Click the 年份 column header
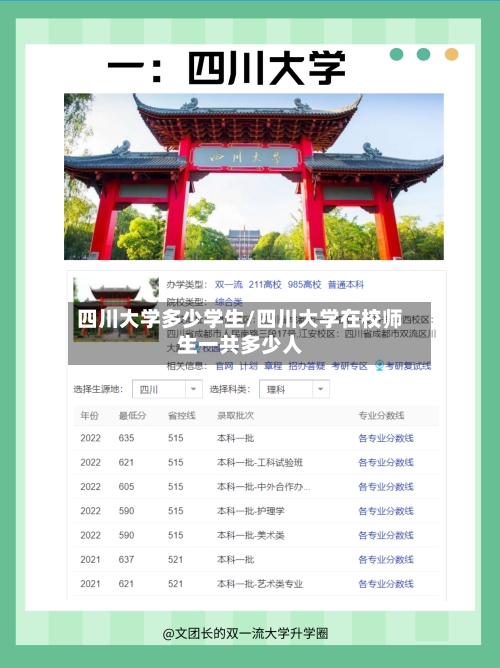The width and height of the screenshot is (500, 668). pos(89,415)
